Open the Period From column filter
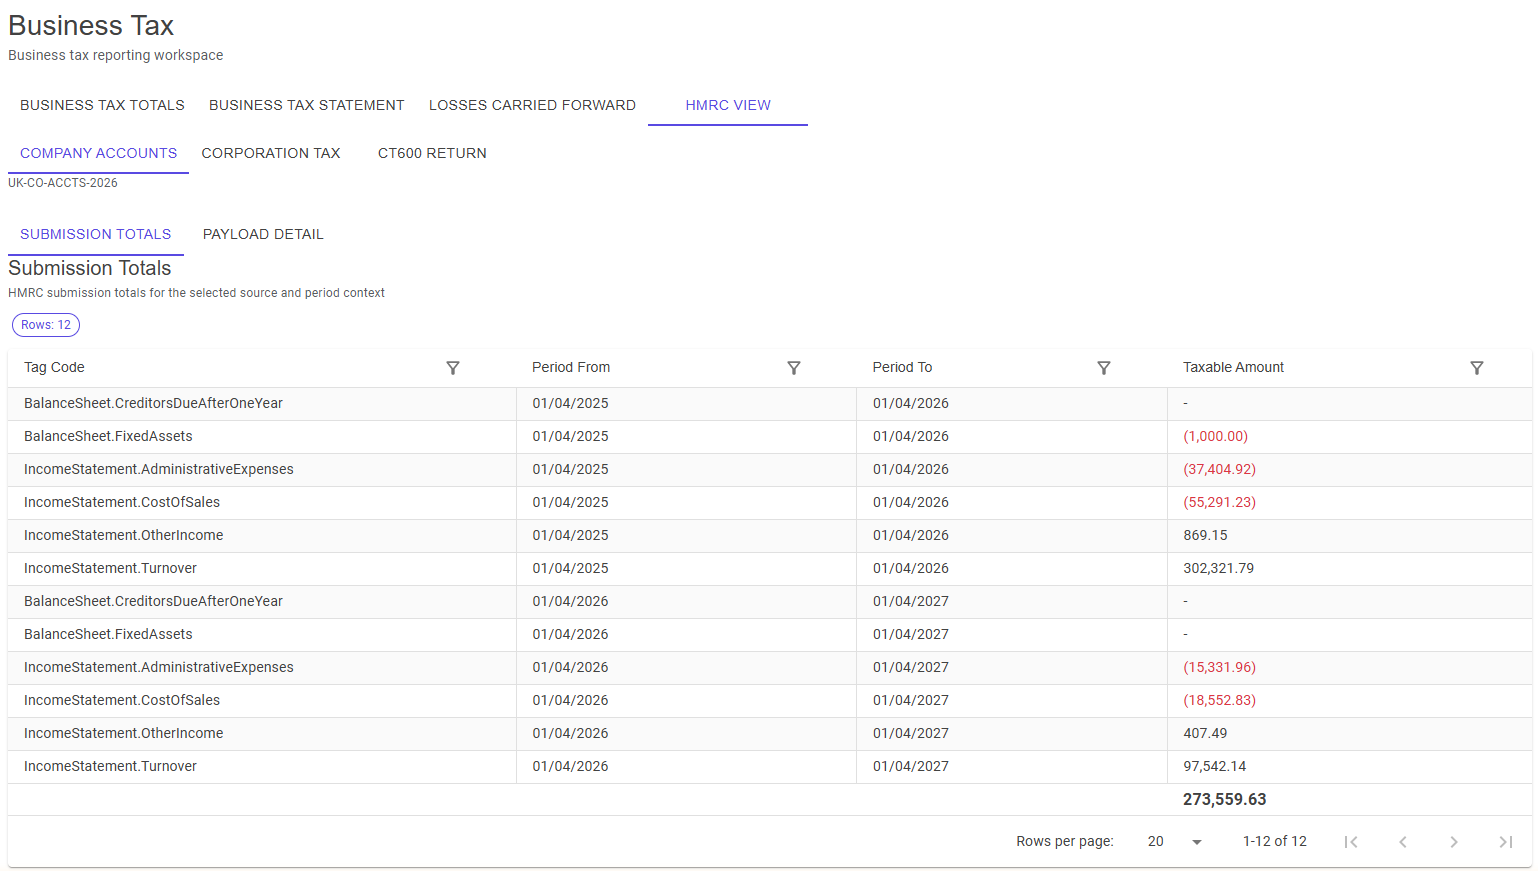Viewport: 1538px width, 871px height. pos(794,368)
